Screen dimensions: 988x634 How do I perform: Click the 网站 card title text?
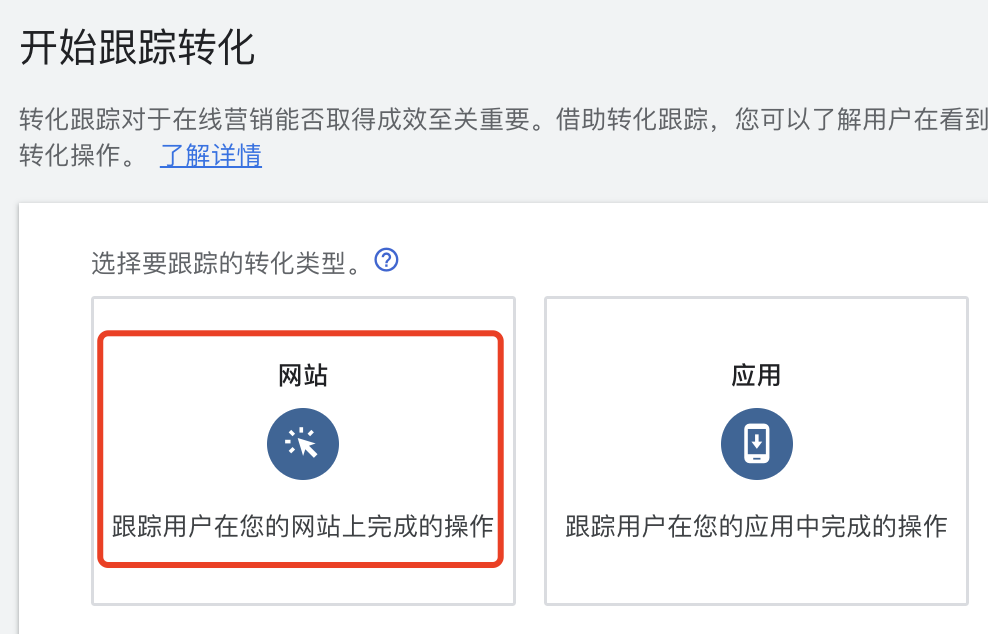point(302,374)
